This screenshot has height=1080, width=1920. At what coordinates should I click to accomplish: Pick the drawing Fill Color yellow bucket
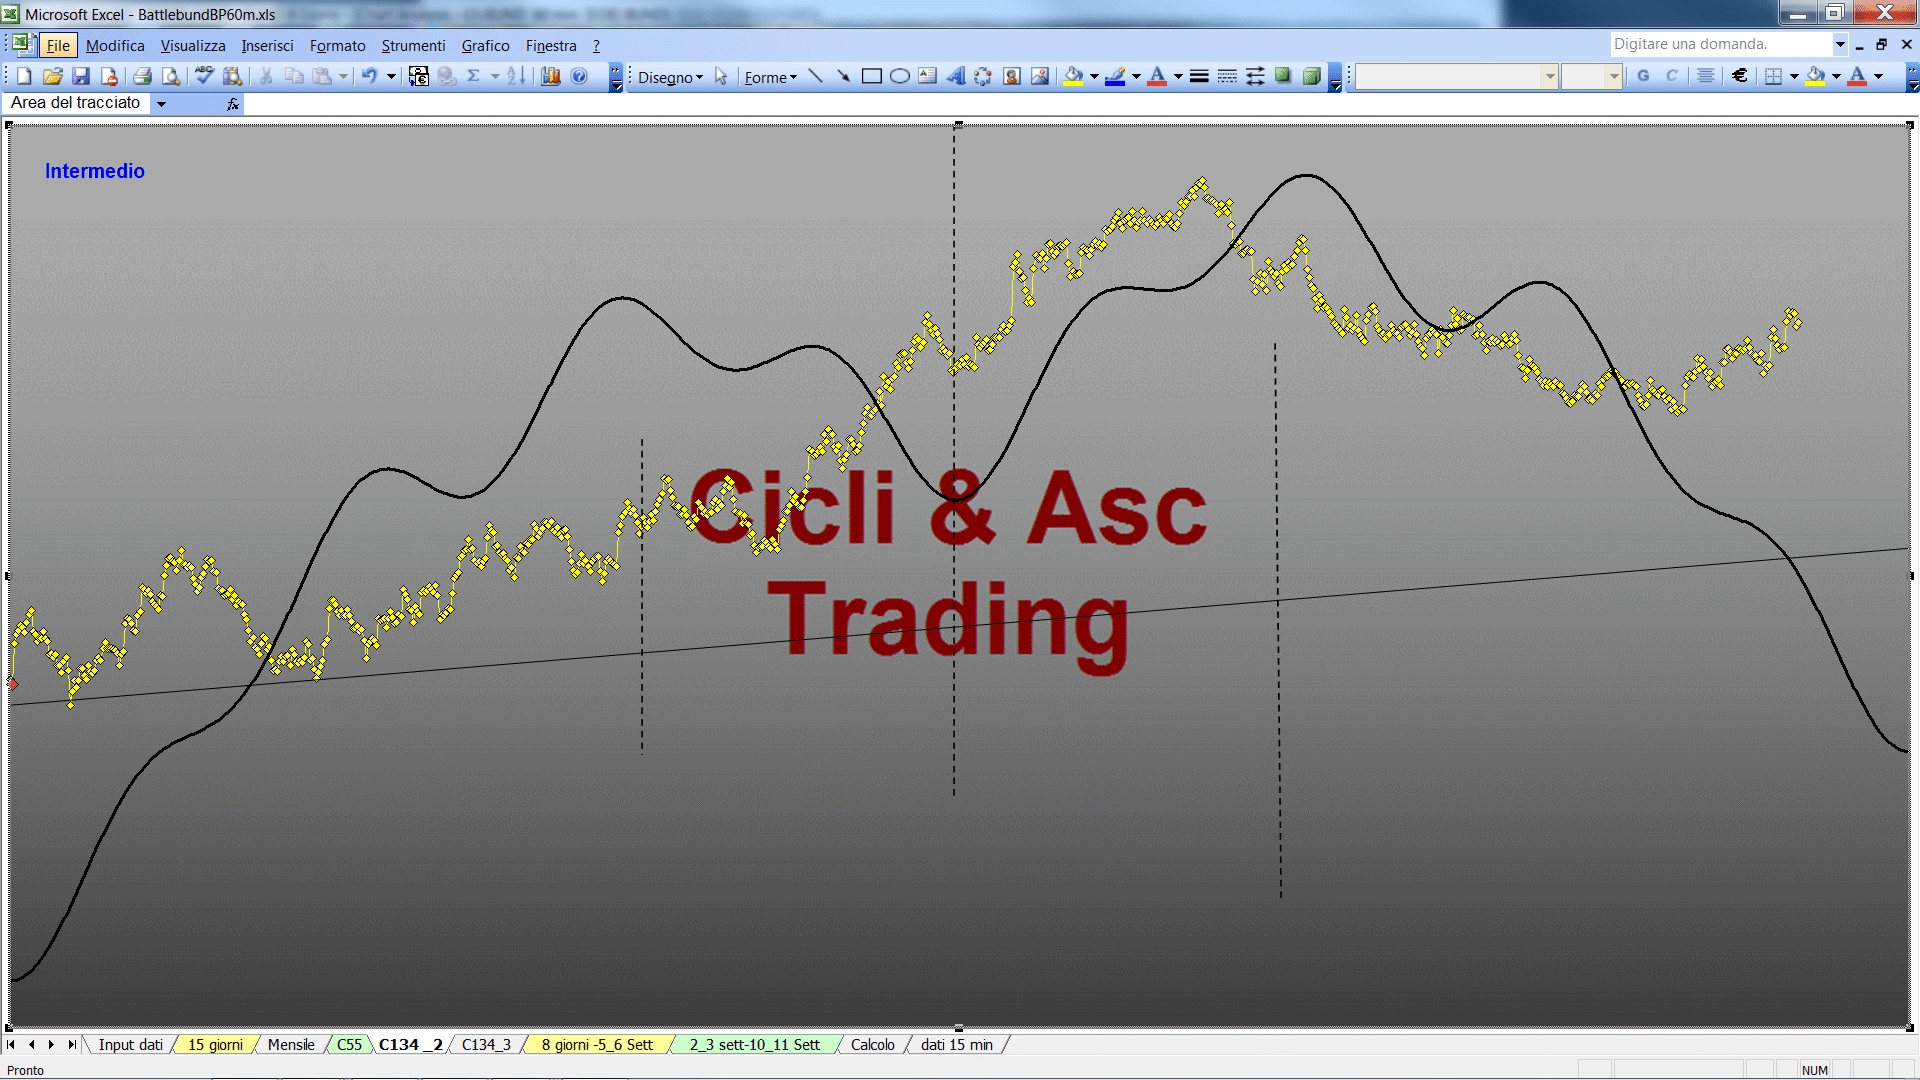(x=1074, y=76)
